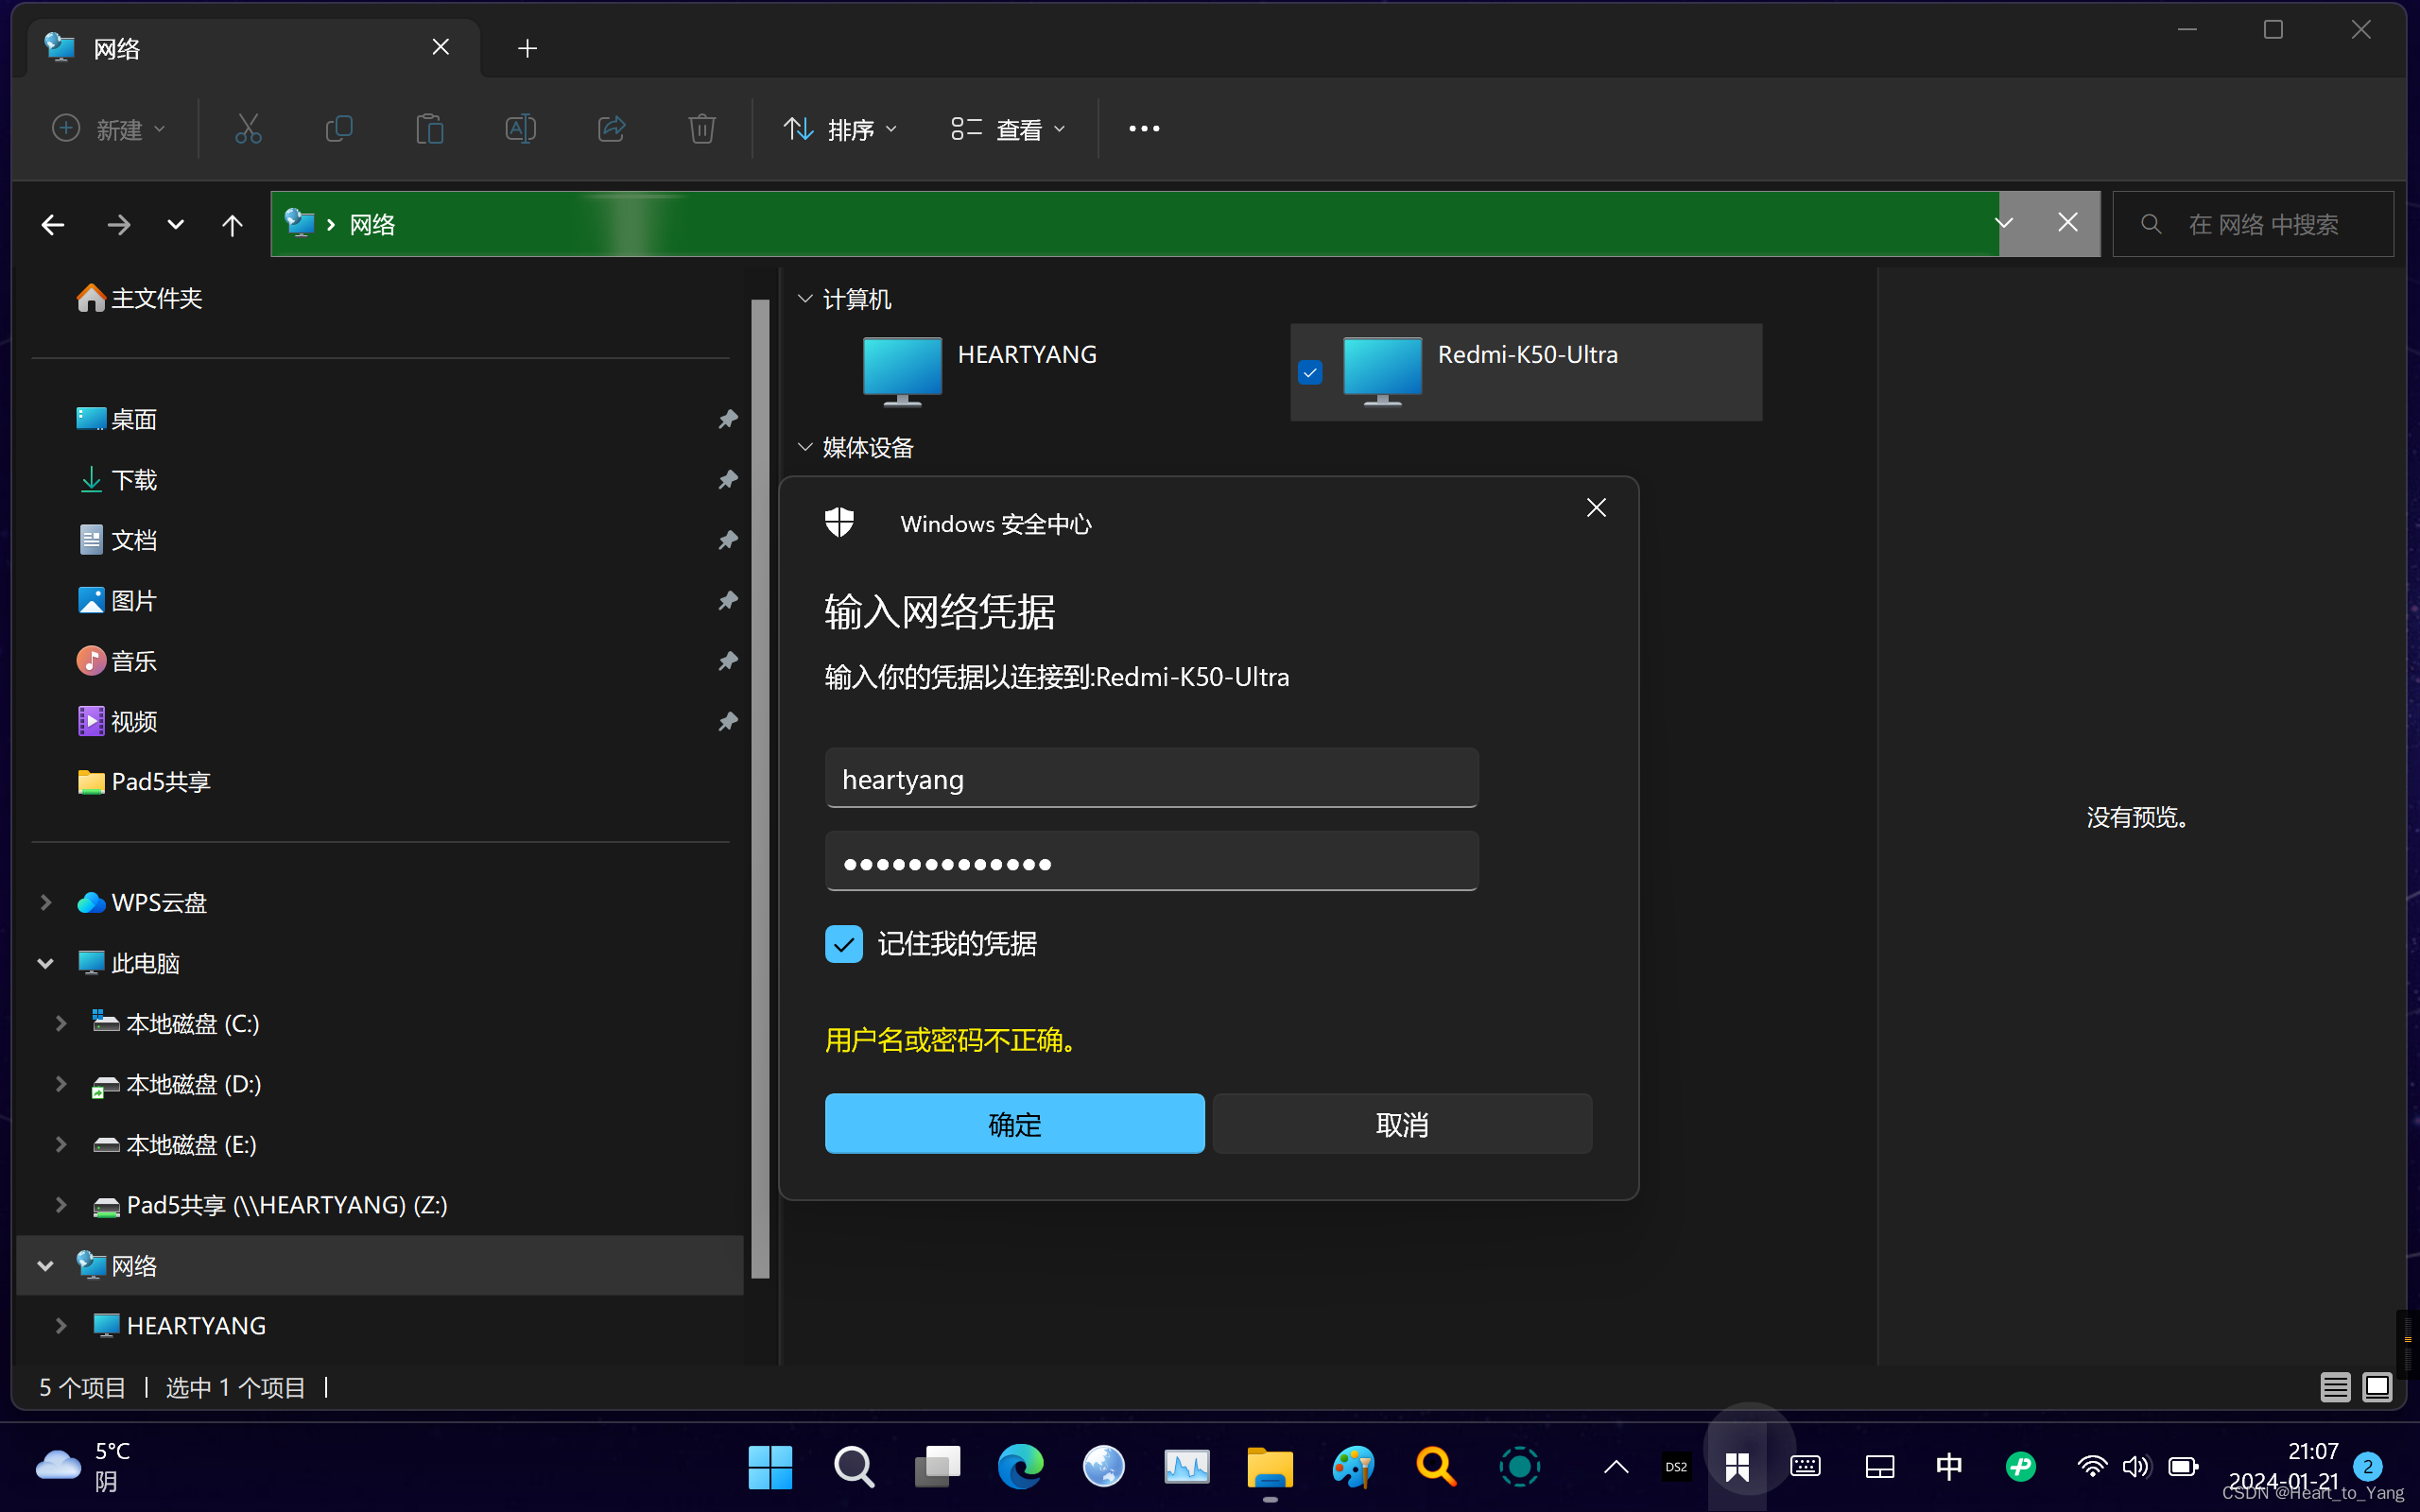Collapse the Media Devices group
This screenshot has height=1512, width=2420.
pos(805,447)
